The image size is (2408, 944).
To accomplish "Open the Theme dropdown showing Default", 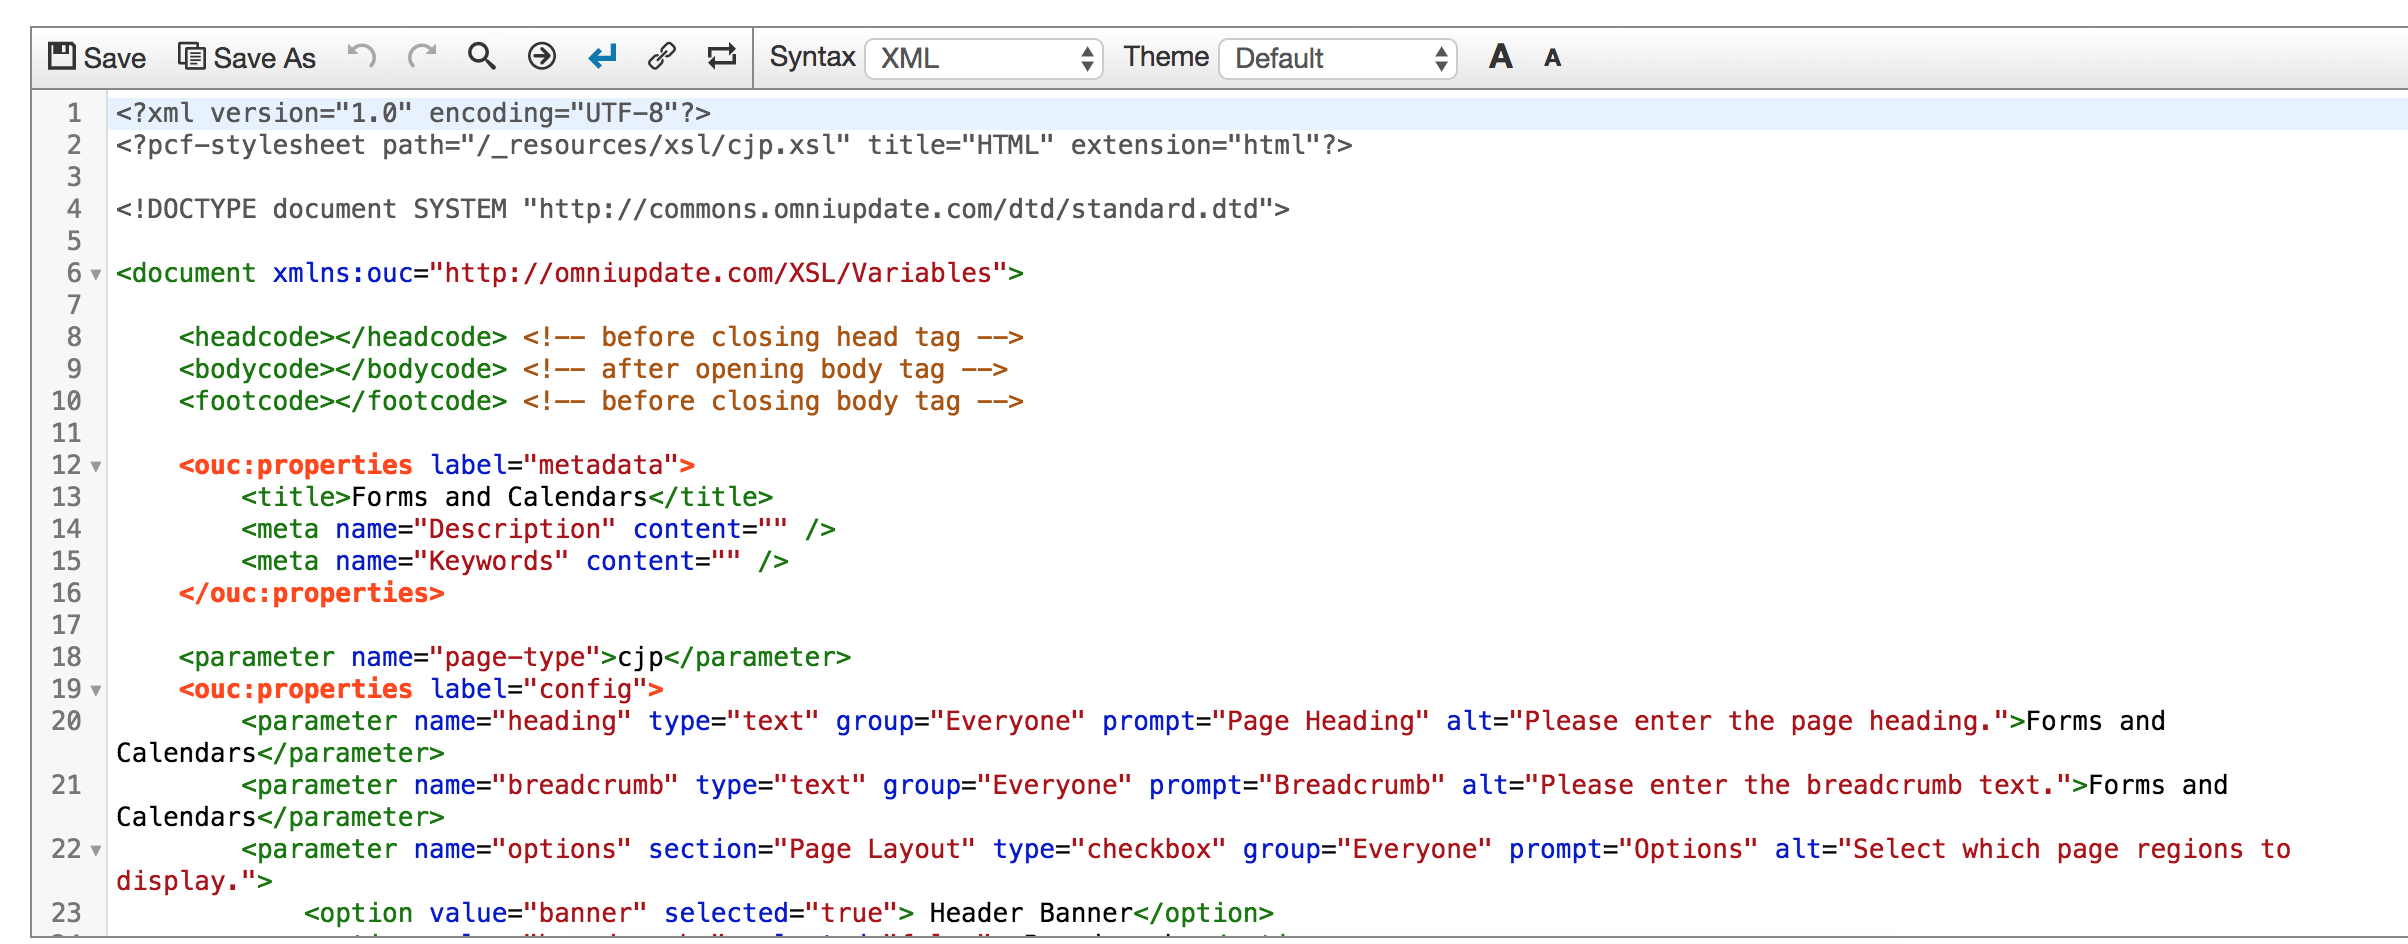I will [x=1337, y=59].
